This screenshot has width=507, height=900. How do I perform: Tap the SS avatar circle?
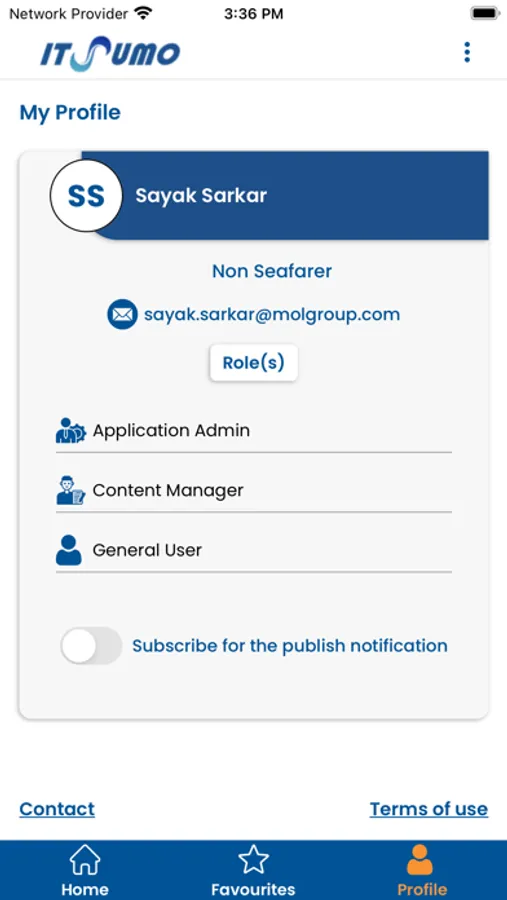tap(86, 196)
